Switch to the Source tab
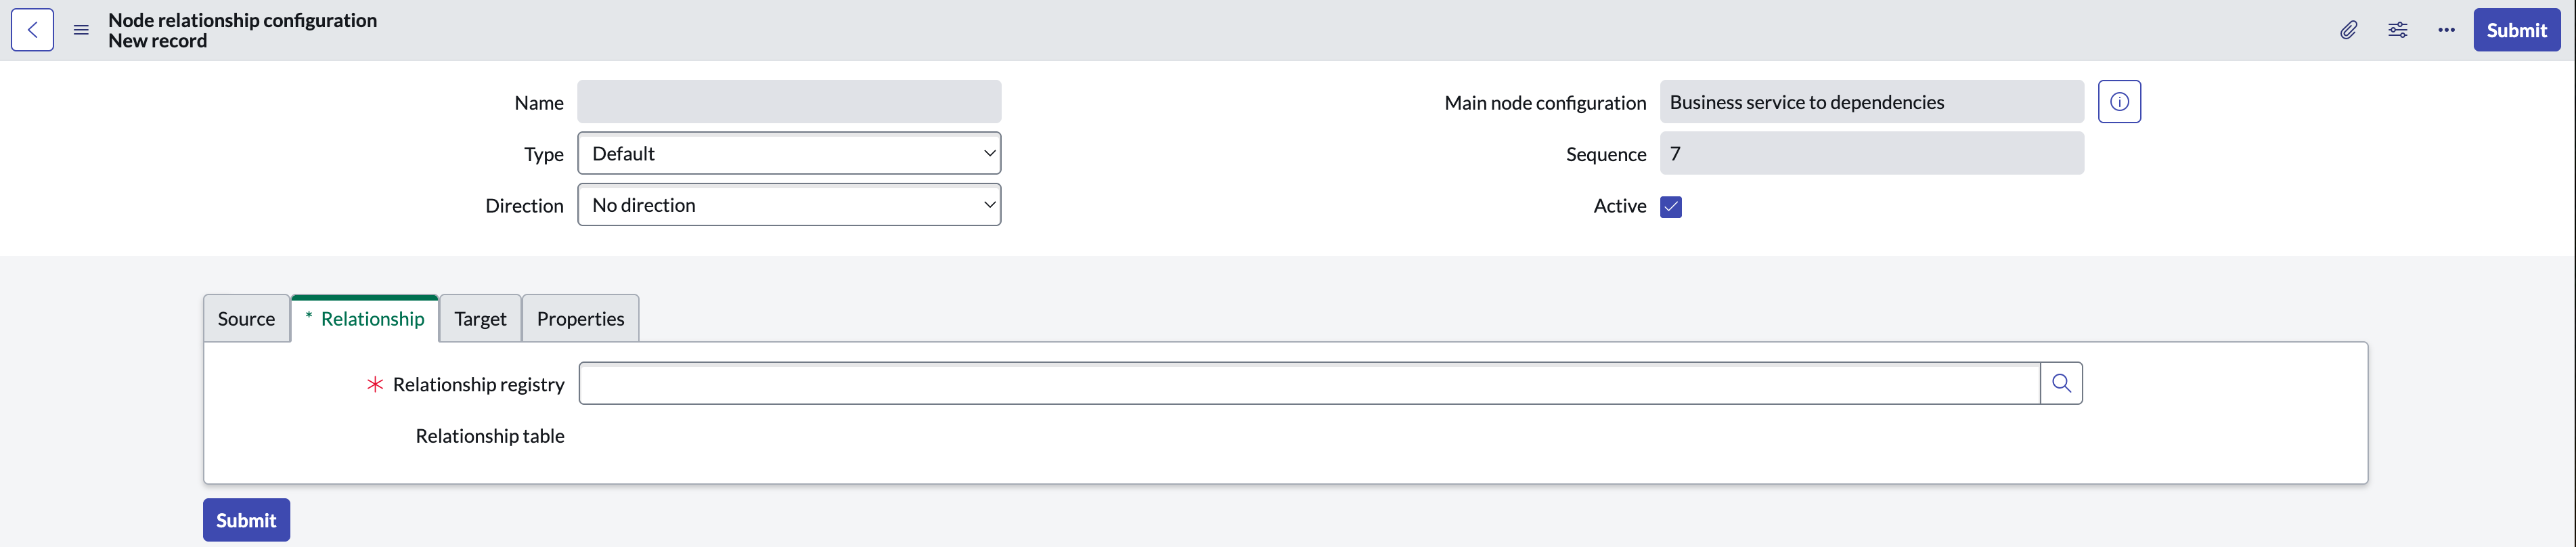 click(246, 318)
